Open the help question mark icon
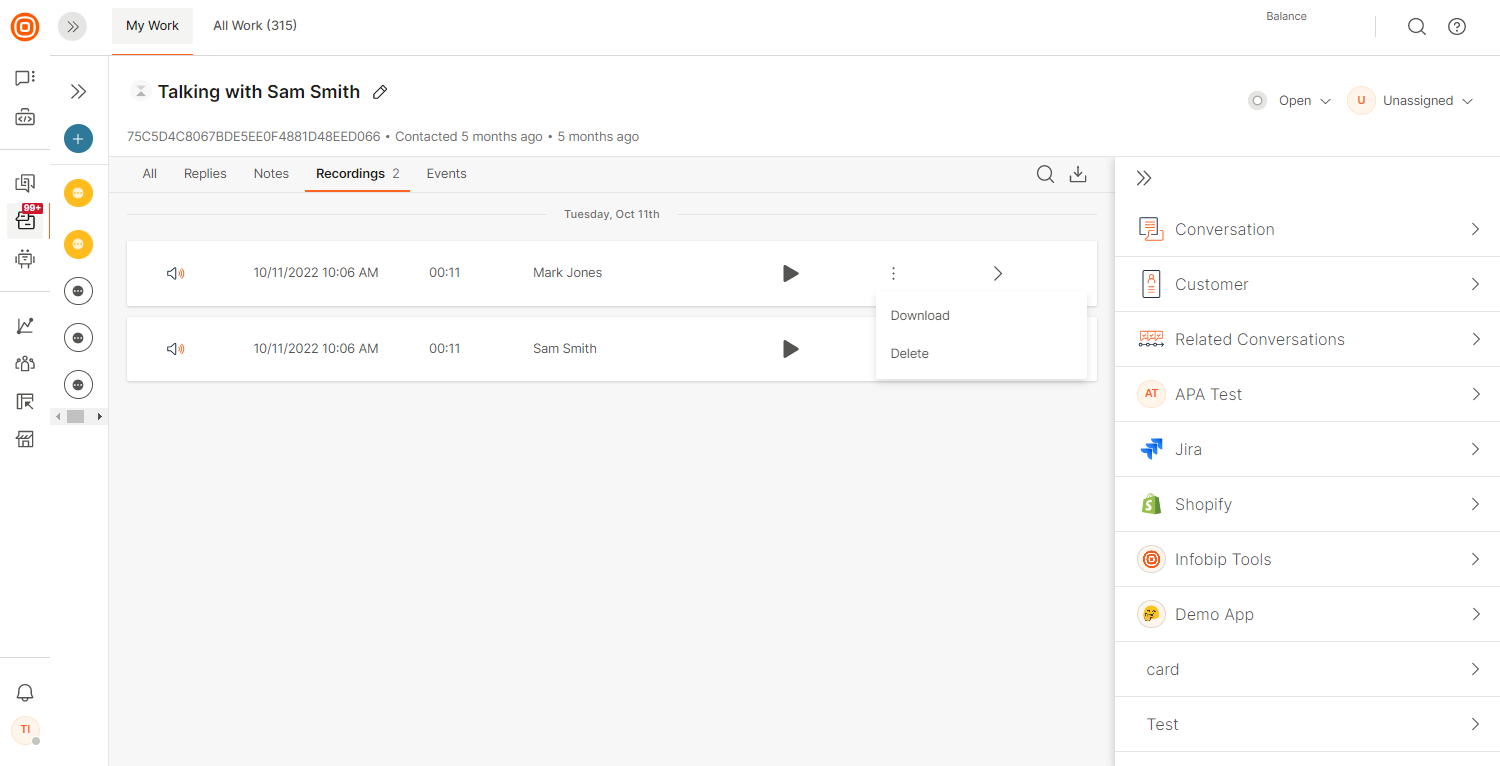The image size is (1500, 766). [x=1457, y=27]
